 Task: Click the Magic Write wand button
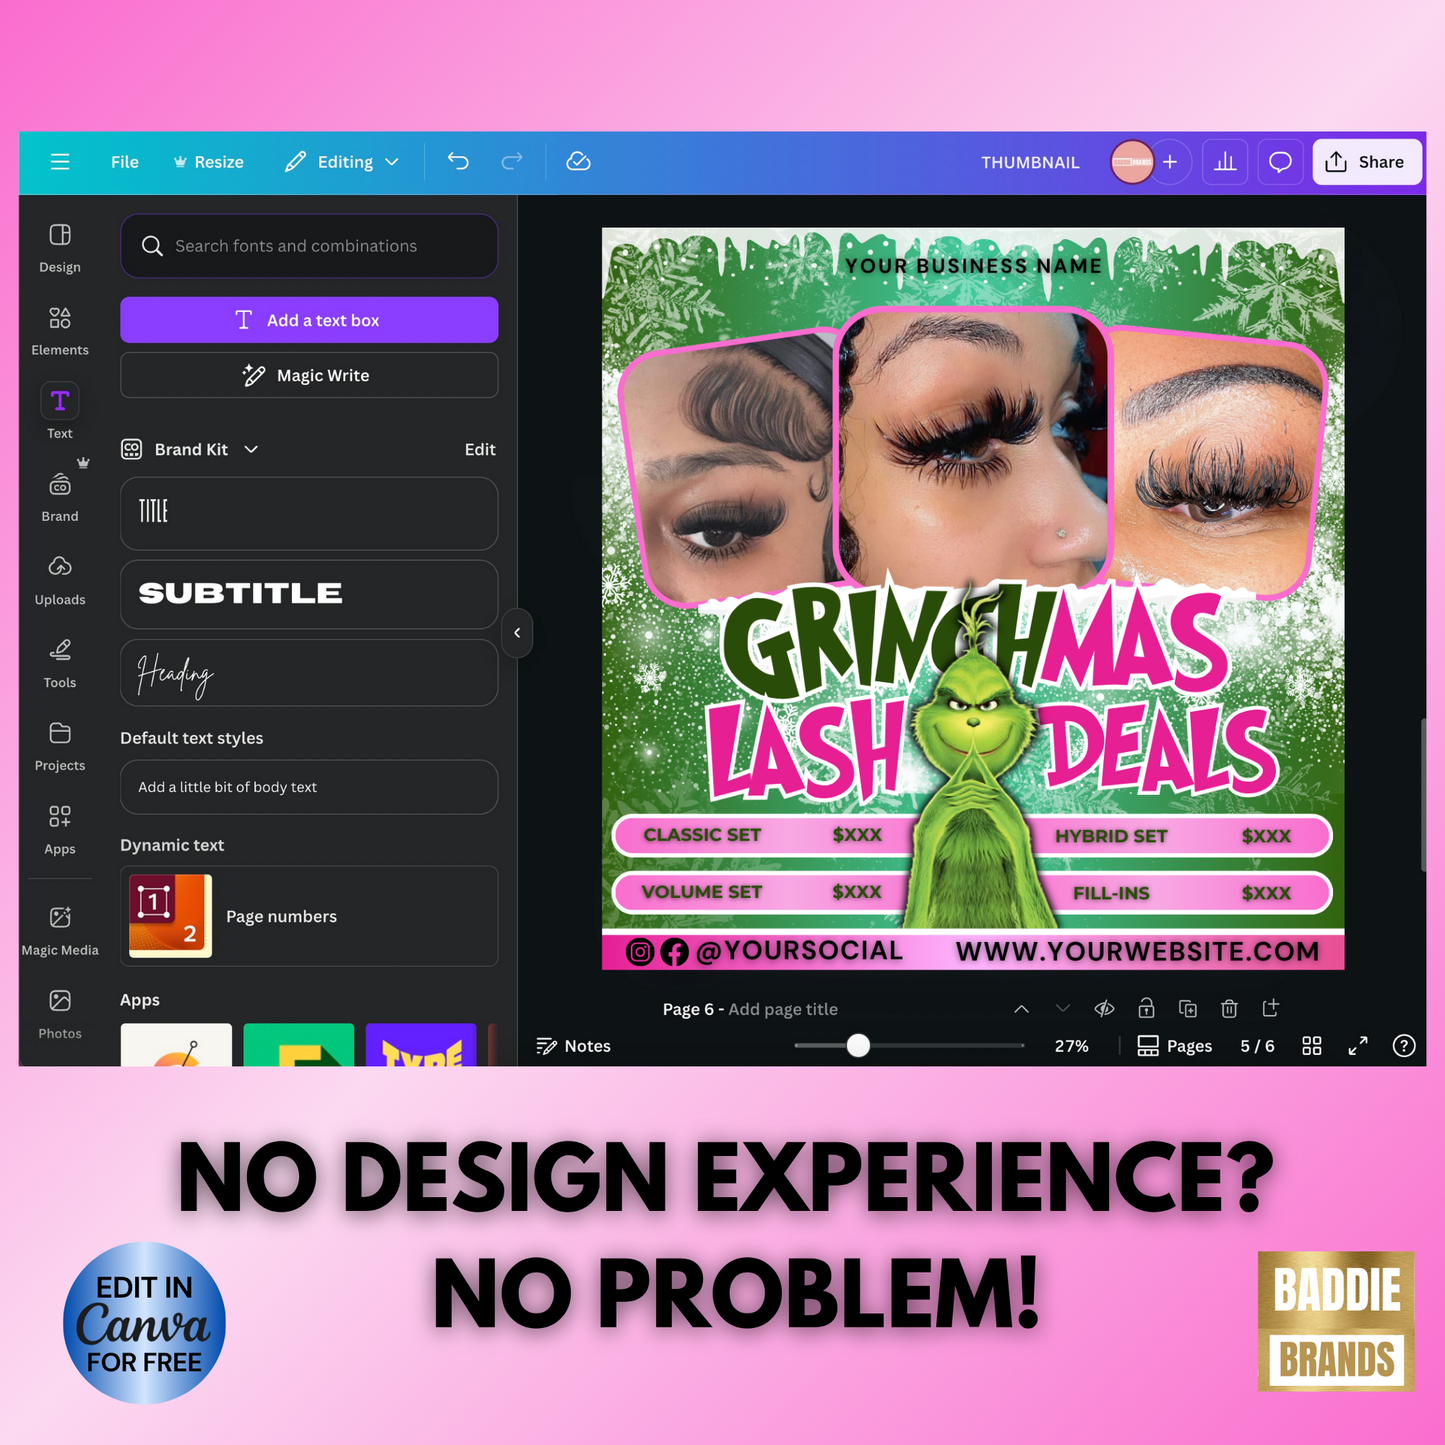click(309, 375)
